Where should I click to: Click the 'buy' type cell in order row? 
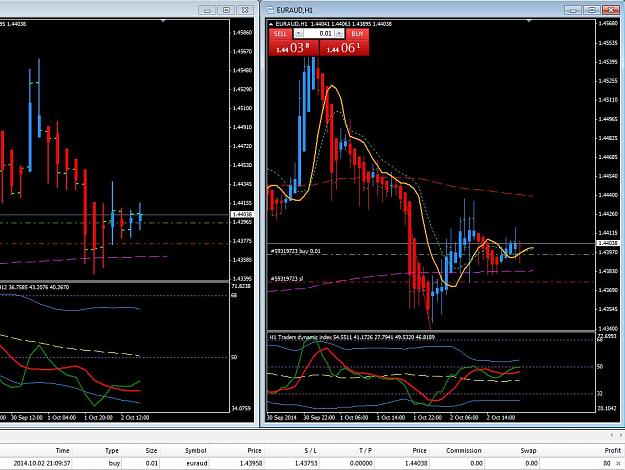pos(114,463)
